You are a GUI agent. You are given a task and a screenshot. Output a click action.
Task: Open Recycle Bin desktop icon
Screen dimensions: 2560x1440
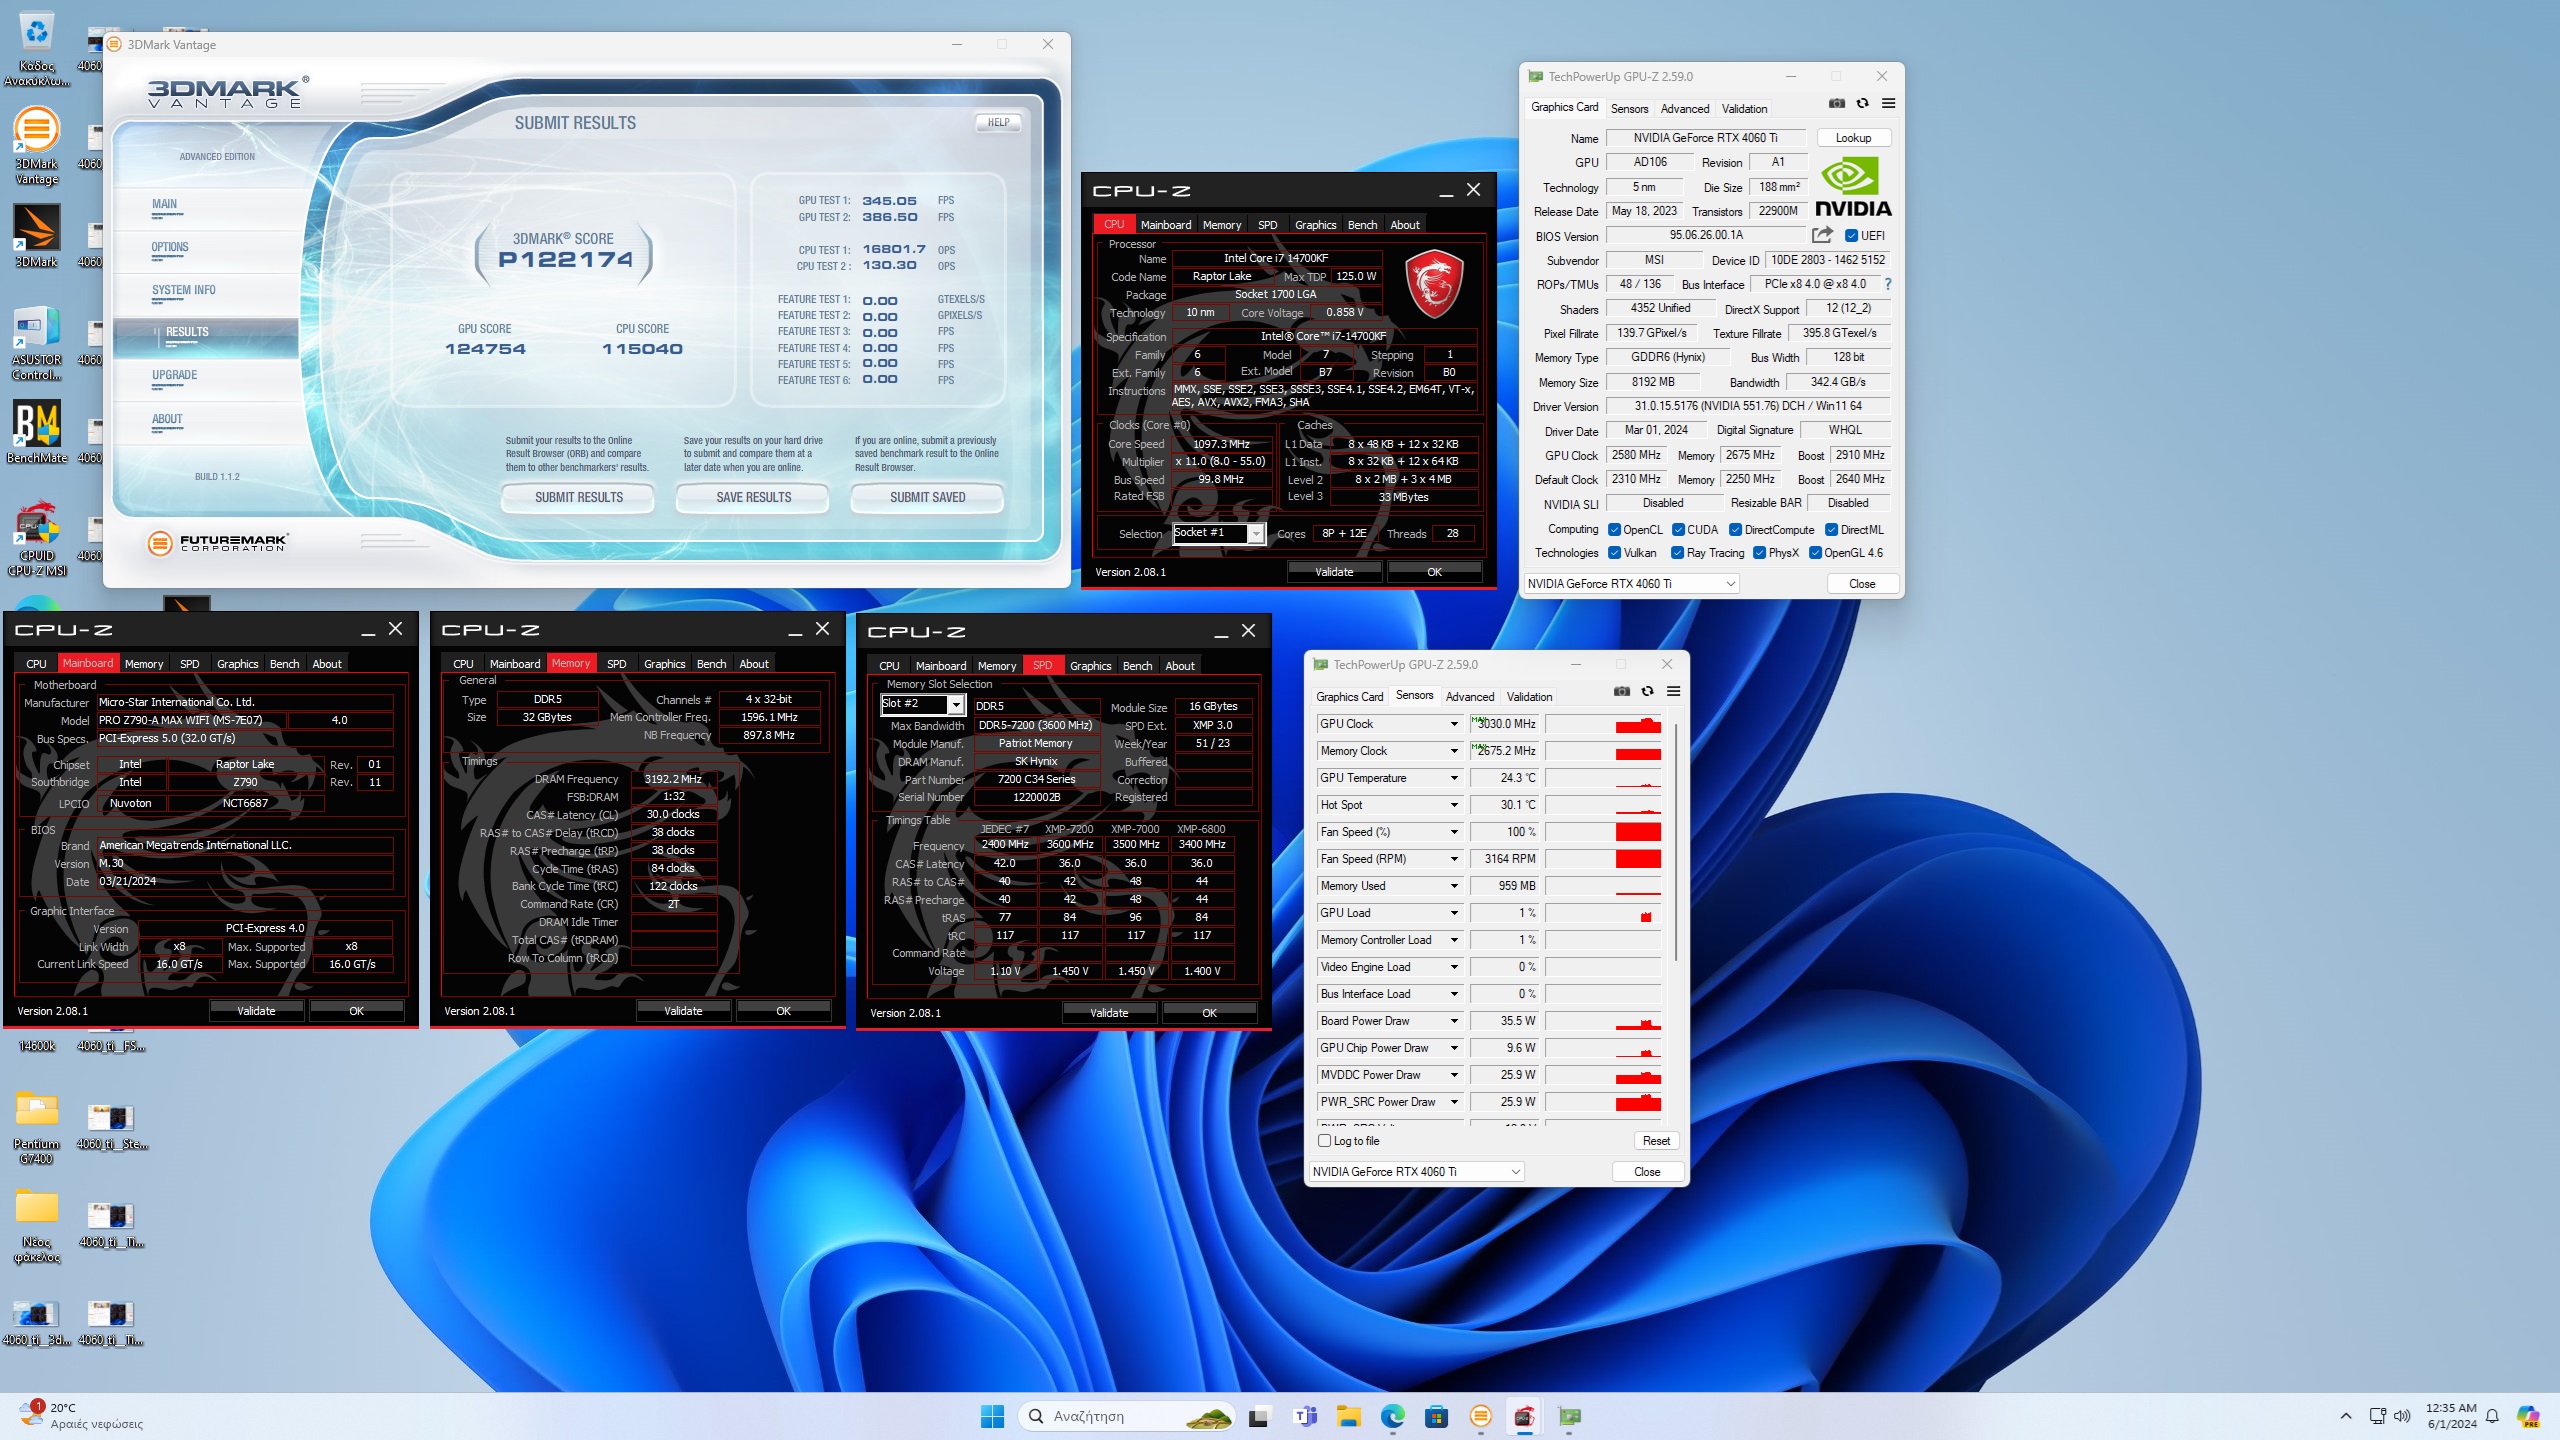[x=37, y=49]
